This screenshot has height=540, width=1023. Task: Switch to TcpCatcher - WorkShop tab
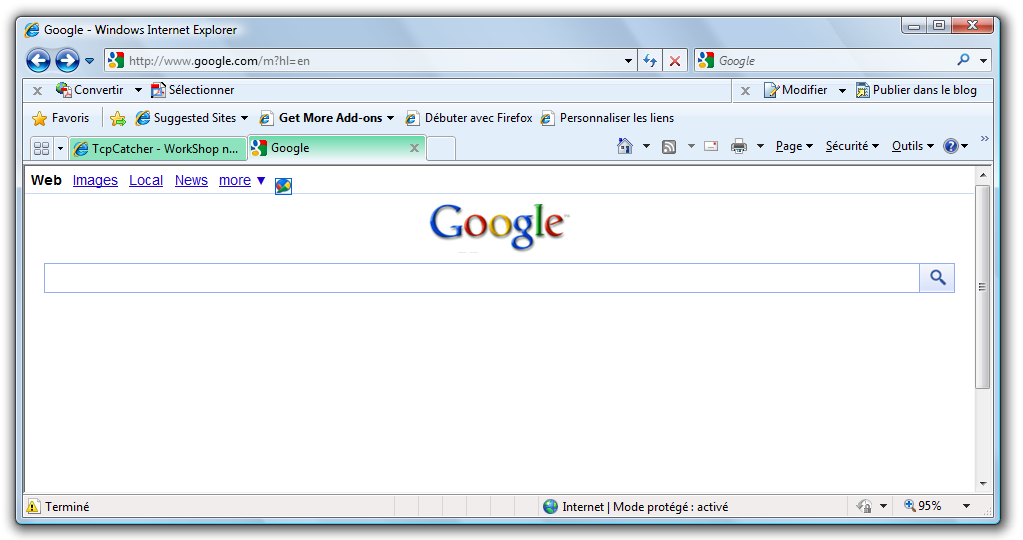157,149
